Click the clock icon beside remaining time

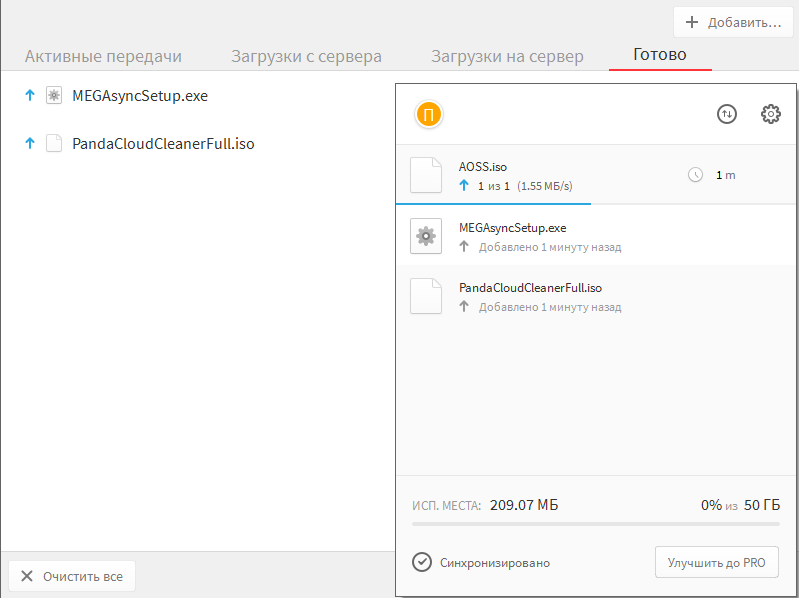coord(696,175)
